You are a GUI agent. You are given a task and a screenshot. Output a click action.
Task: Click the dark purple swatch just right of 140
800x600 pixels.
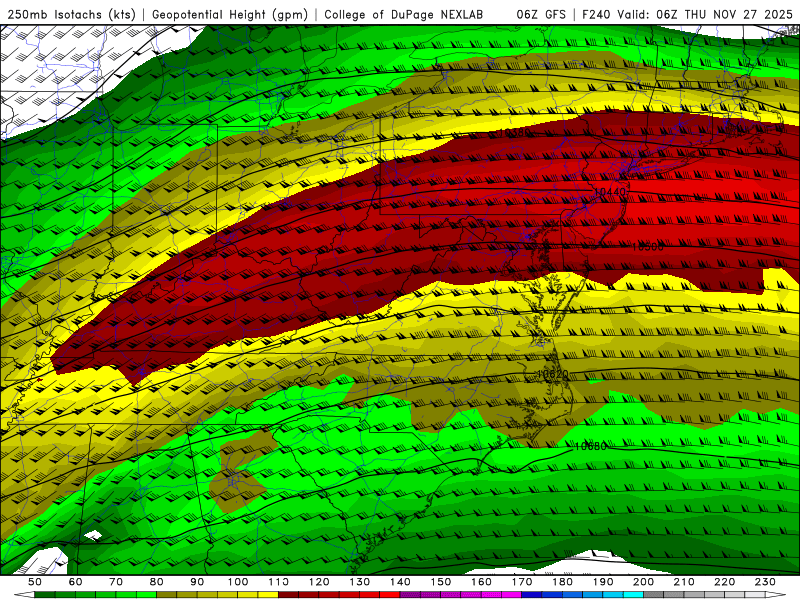click(410, 595)
